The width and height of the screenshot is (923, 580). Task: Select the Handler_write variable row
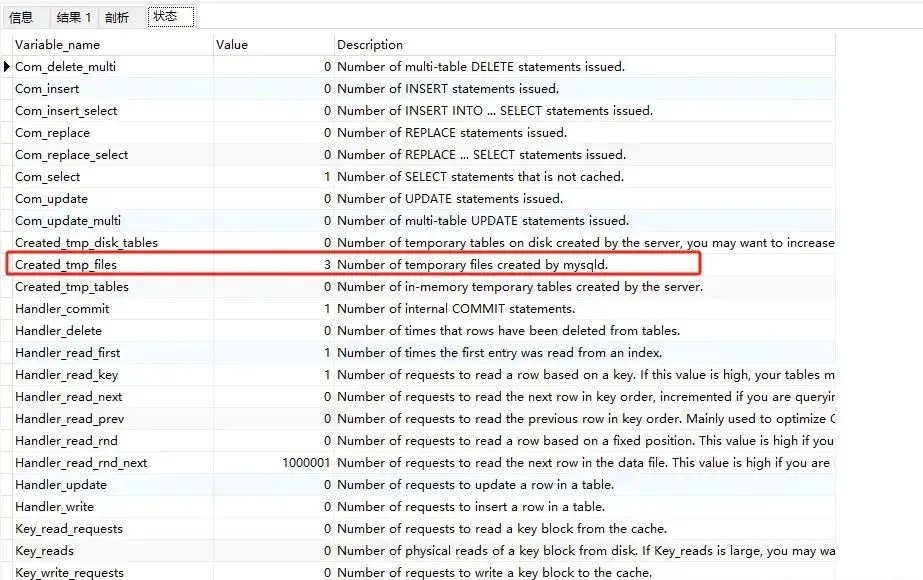tap(54, 507)
